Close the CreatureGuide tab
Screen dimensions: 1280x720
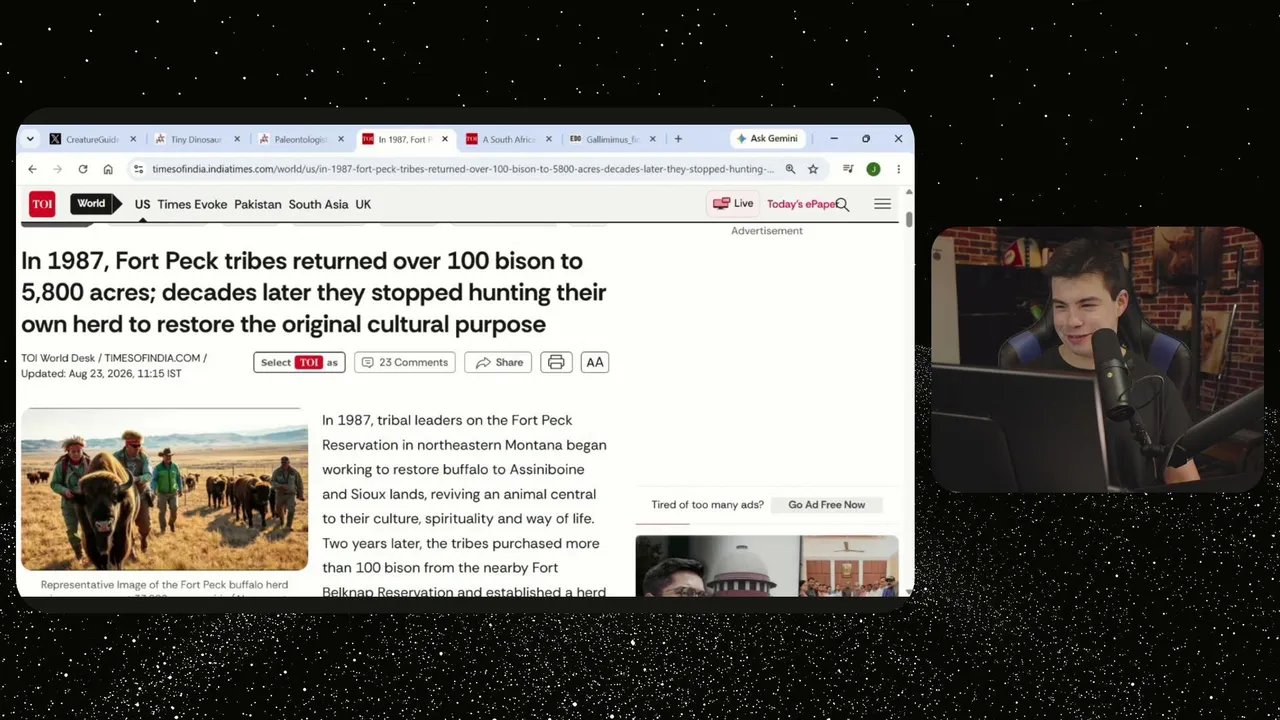(132, 139)
